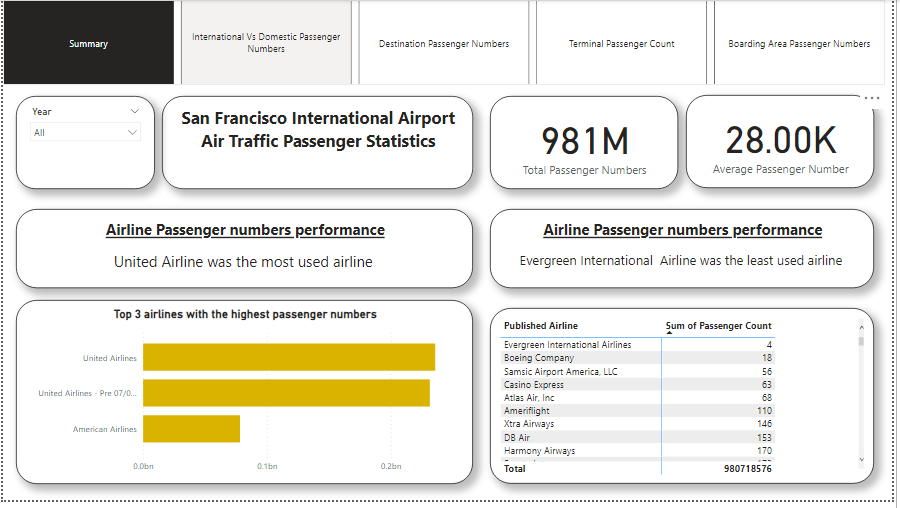Go to Destination Passenger Numbers page

coord(444,44)
